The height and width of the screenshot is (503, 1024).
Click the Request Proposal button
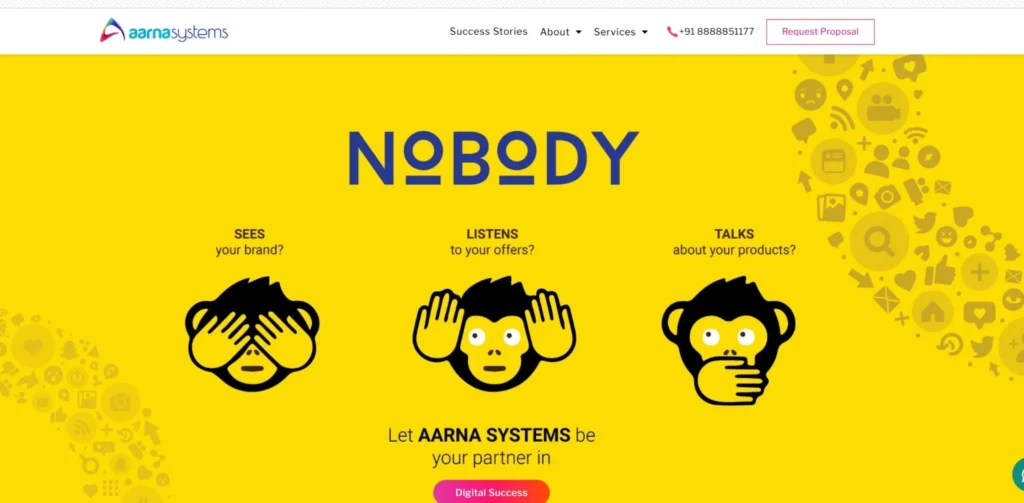(820, 31)
